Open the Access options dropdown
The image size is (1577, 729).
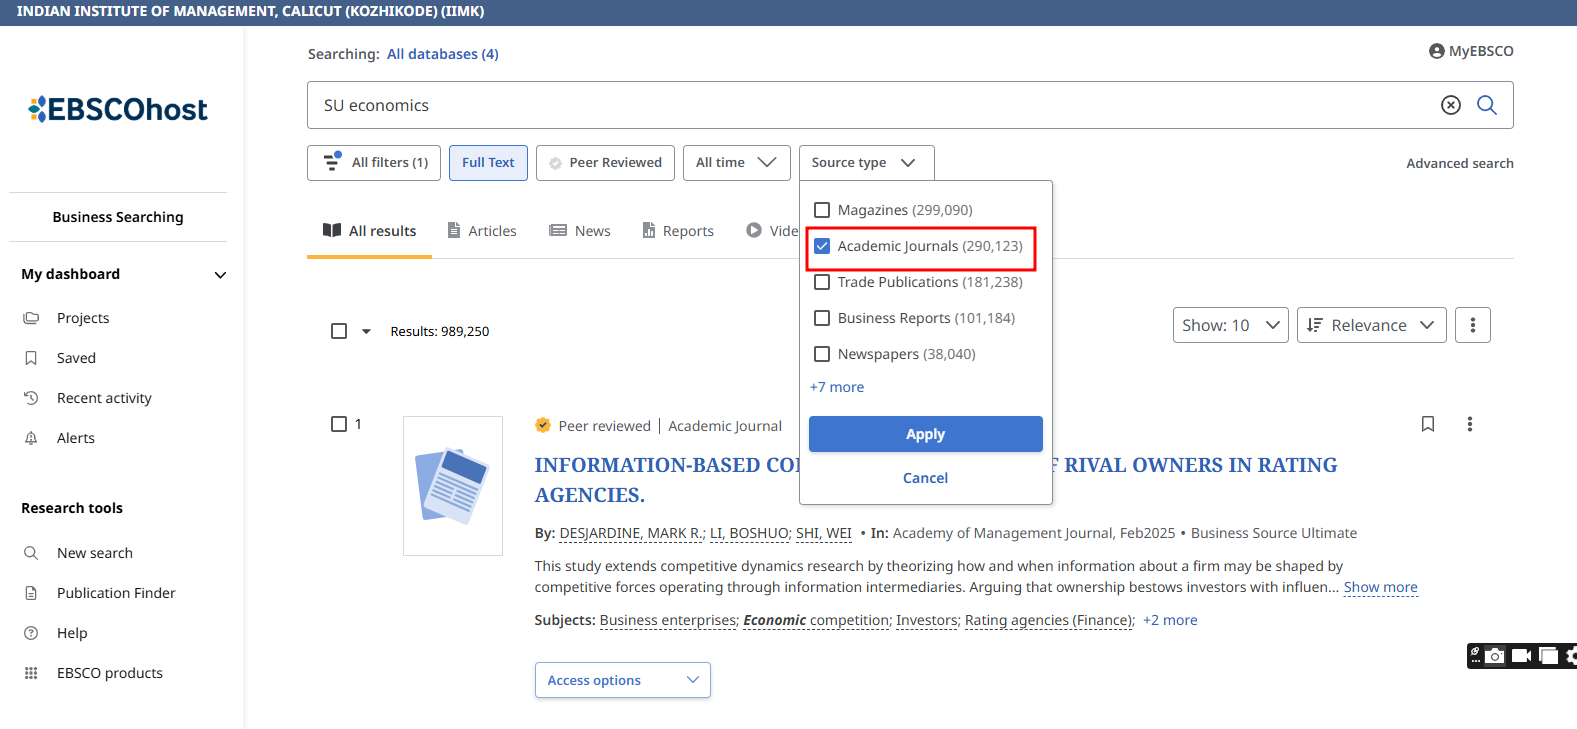(x=622, y=680)
